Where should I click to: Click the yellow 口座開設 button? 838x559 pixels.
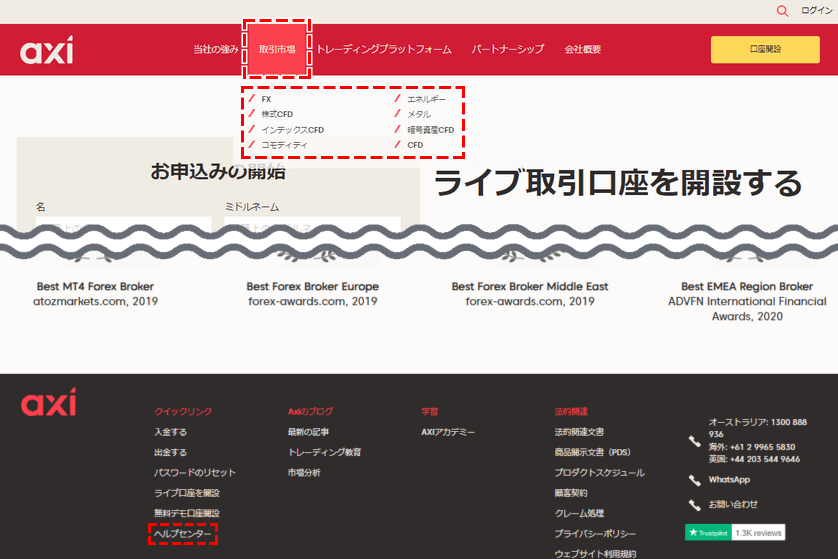click(765, 49)
